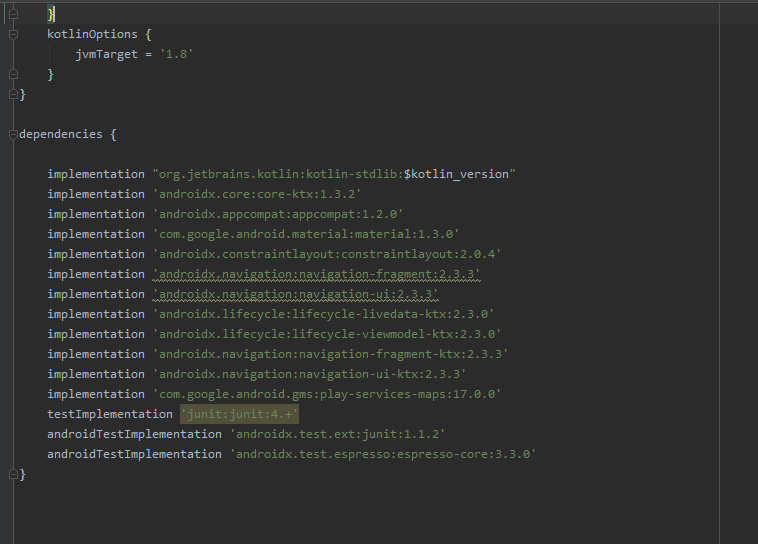
Task: Click the navigation-fragment-ktx:2.3.3 dependency string
Action: [x=330, y=354]
